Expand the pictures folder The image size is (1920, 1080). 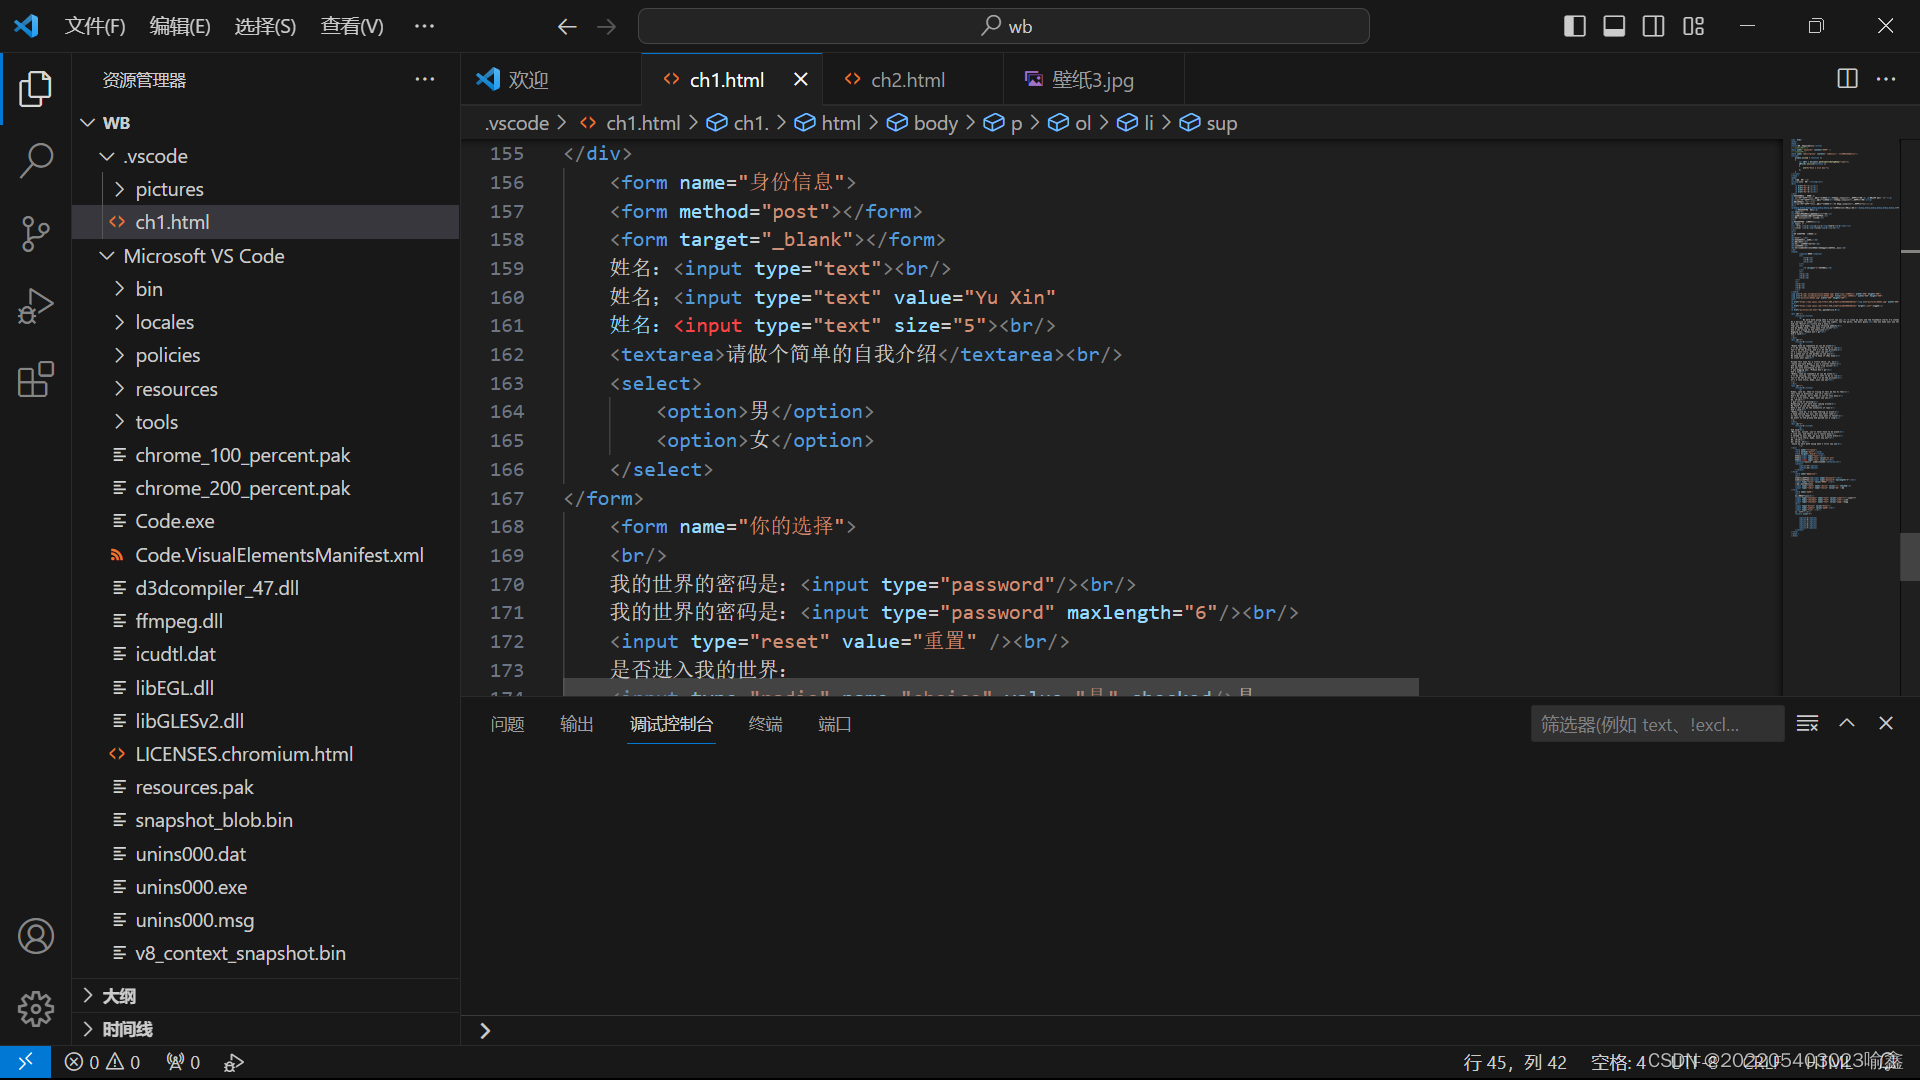[x=169, y=189]
